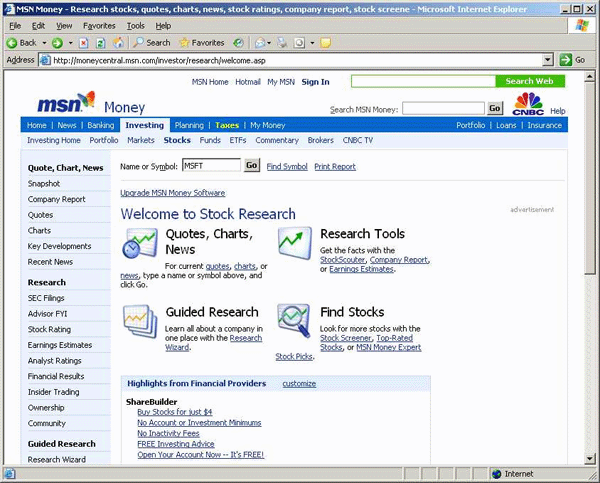
Task: Expand the Mail button dropdown arrow
Action: (x=271, y=43)
